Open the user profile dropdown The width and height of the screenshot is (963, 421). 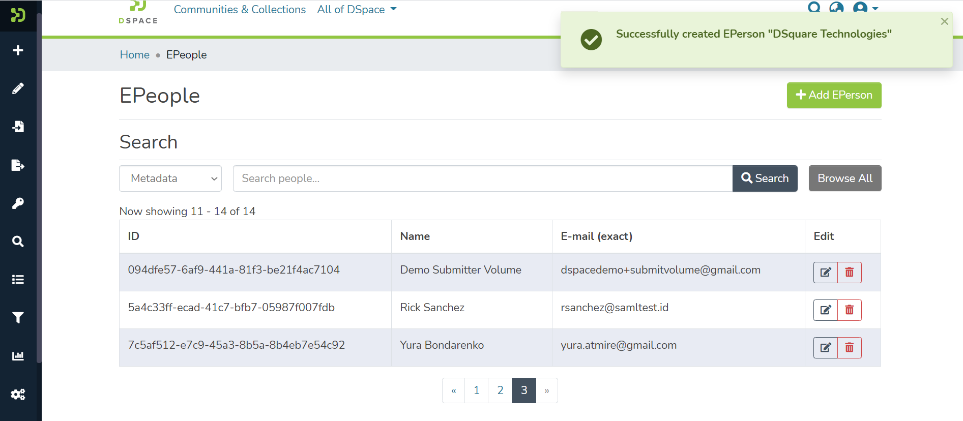pos(865,9)
